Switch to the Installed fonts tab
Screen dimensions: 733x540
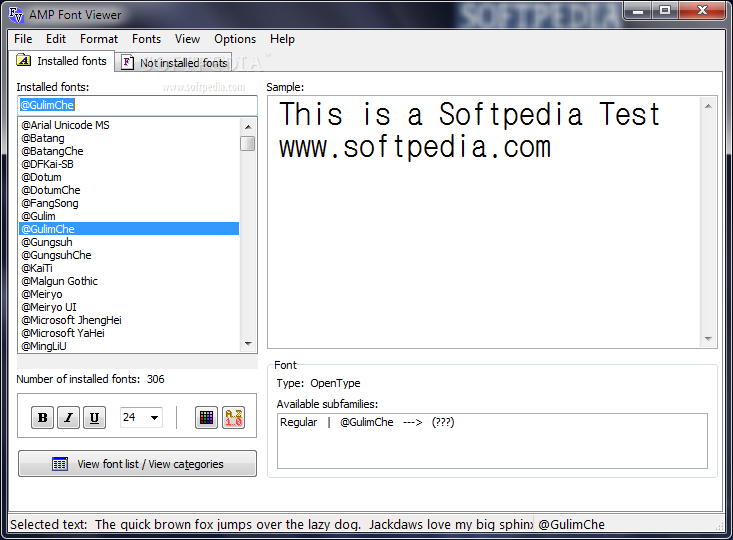tap(62, 61)
